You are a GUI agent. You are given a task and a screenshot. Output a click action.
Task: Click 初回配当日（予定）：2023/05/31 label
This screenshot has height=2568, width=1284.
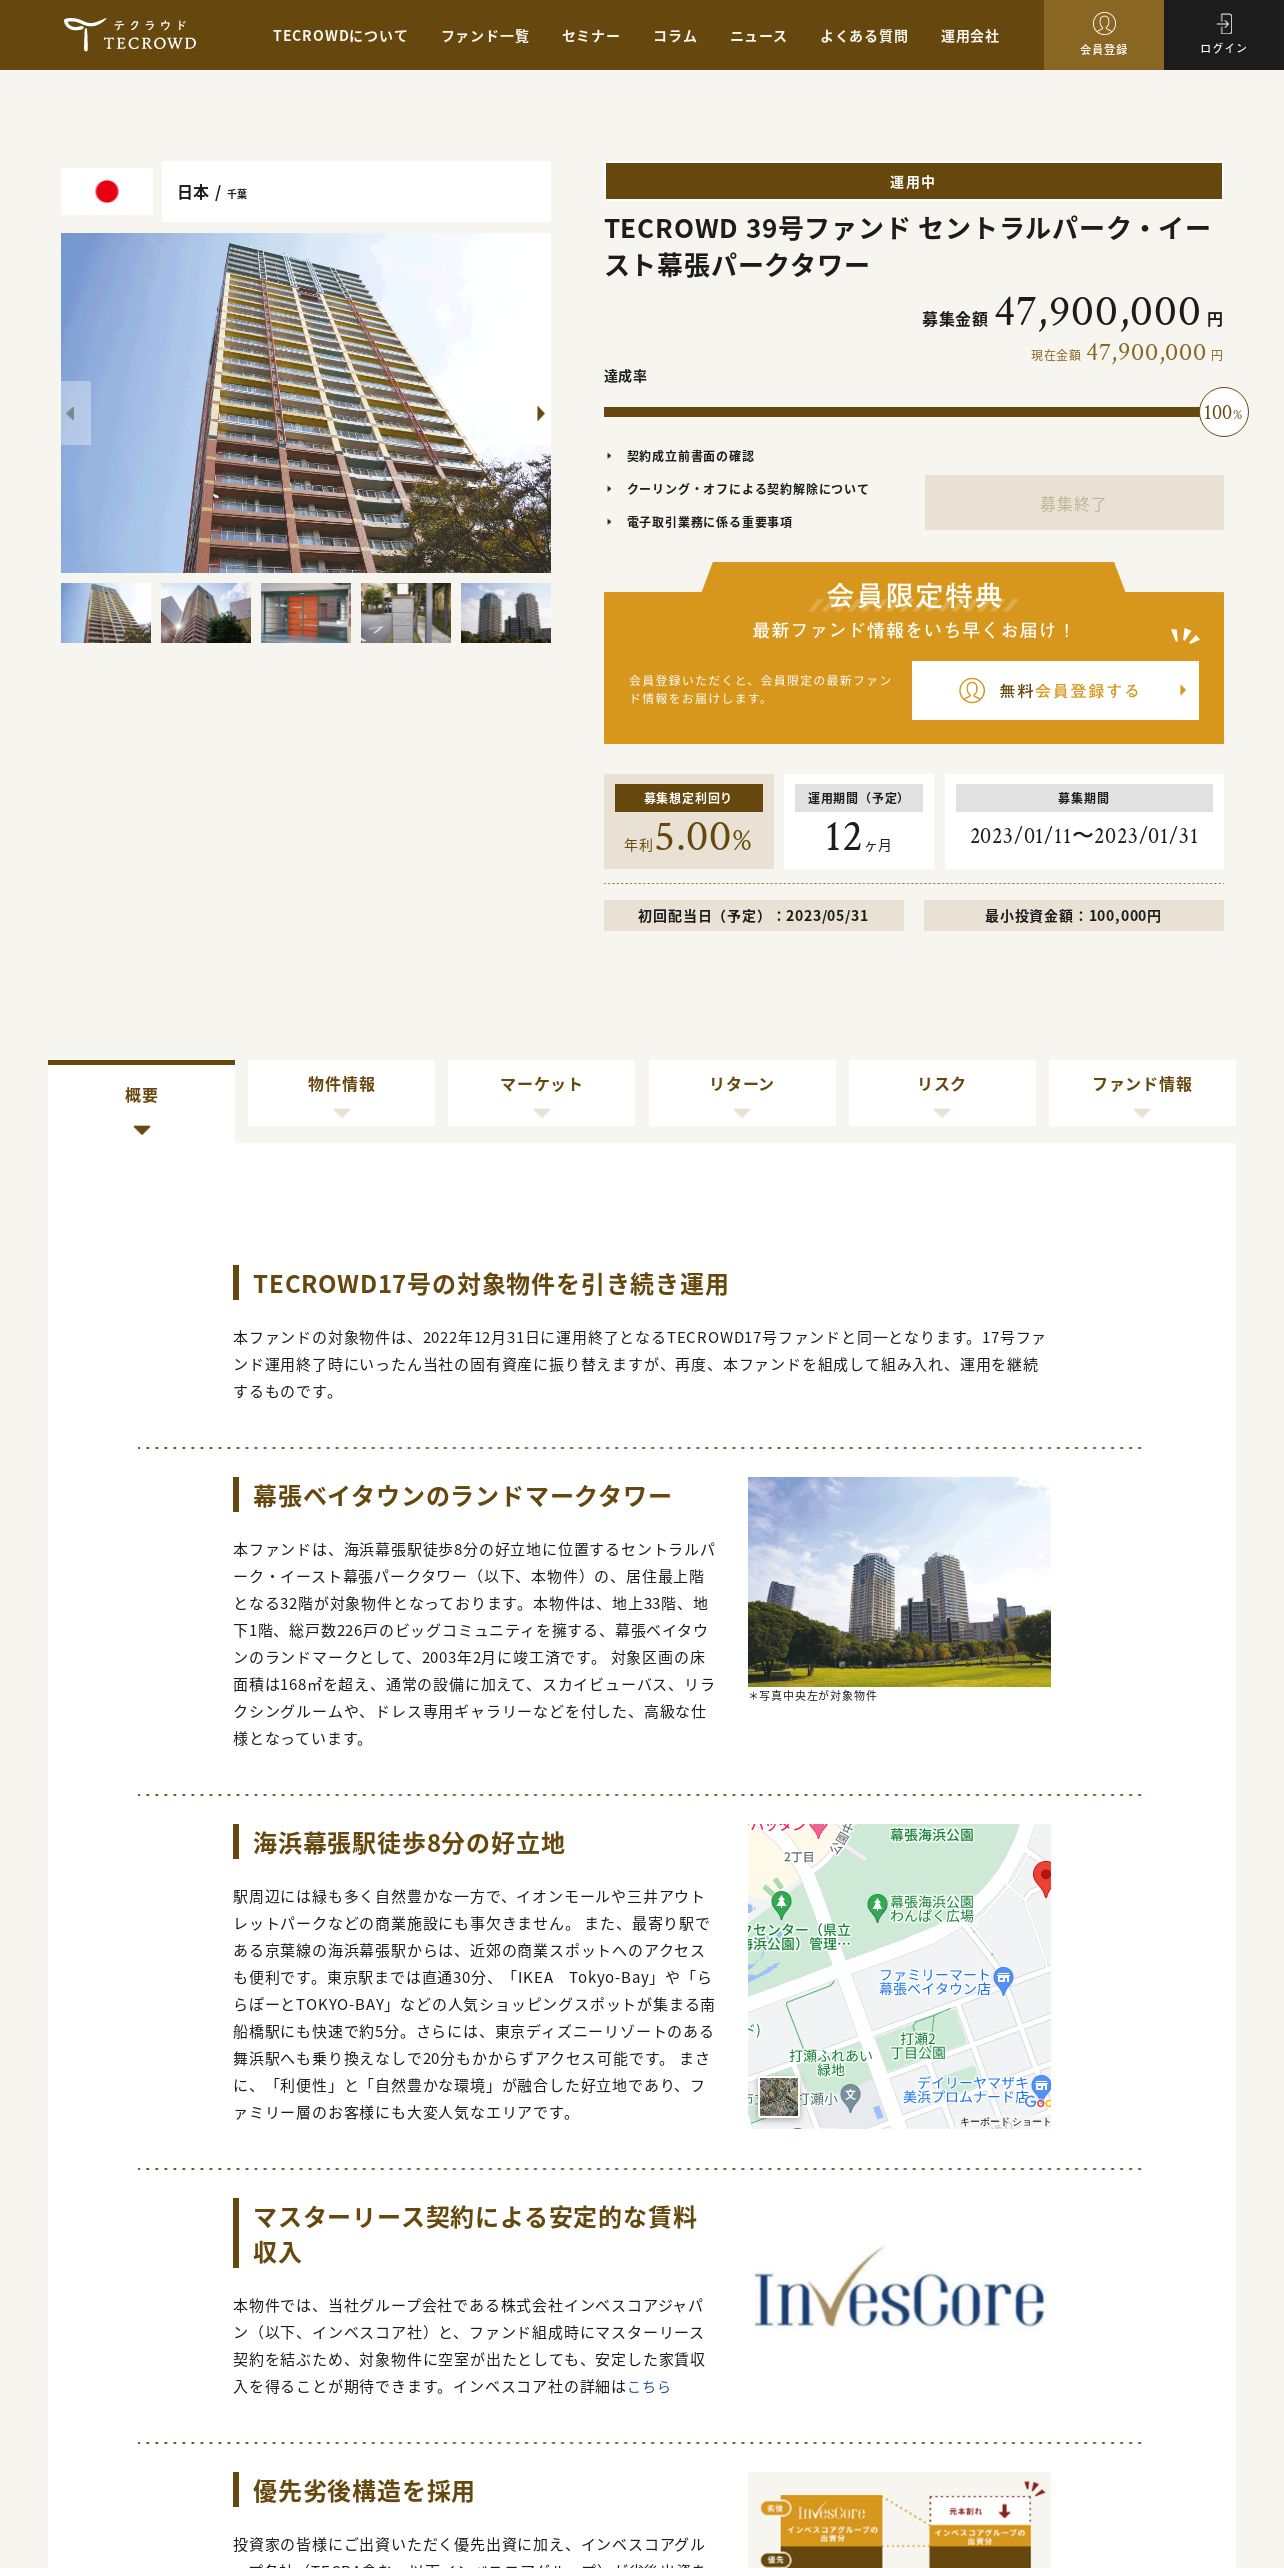pos(754,916)
